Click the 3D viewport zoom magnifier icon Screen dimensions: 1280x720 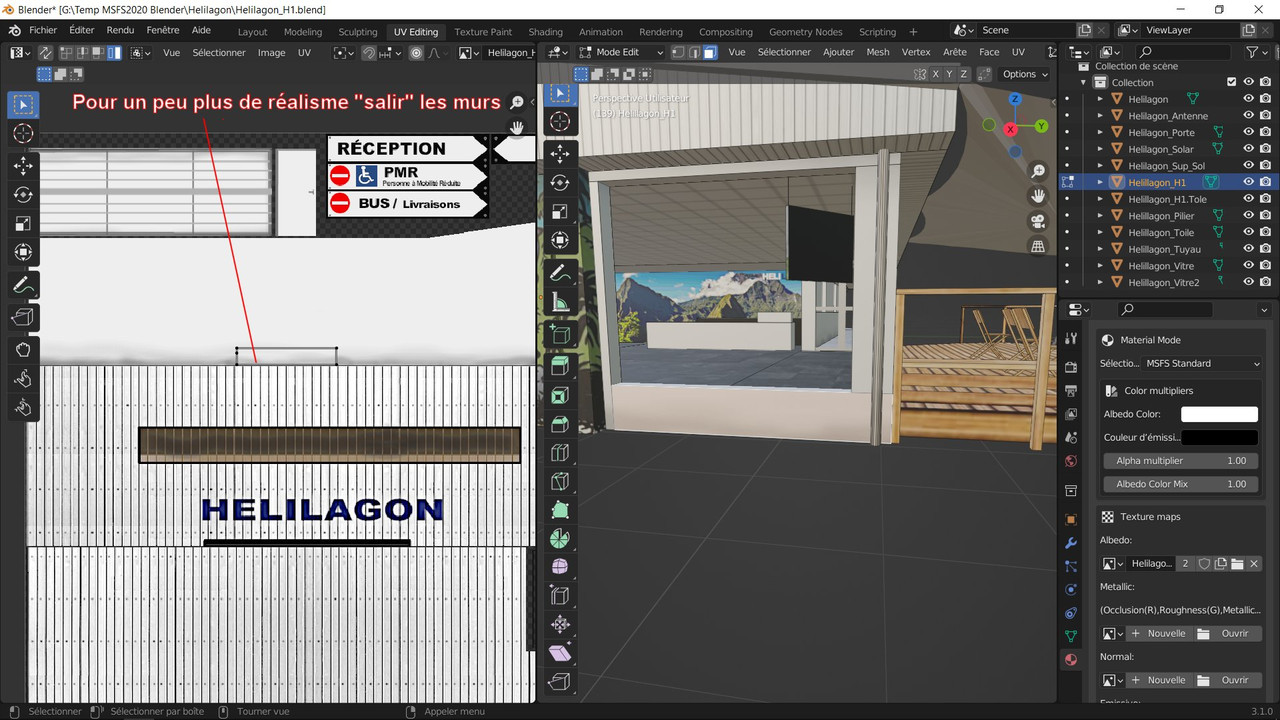[x=1038, y=172]
